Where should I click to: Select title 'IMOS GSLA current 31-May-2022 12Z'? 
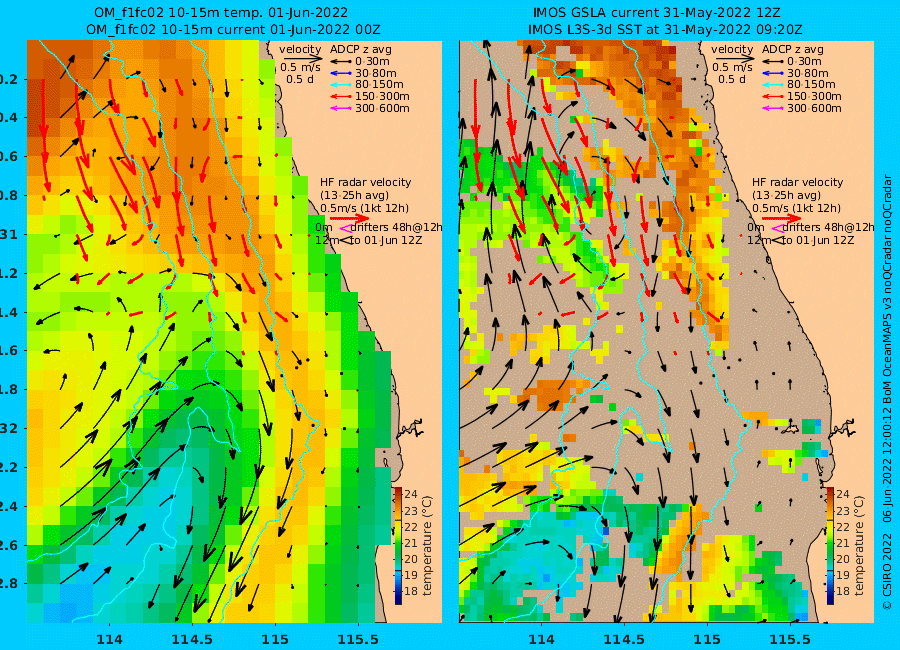click(x=657, y=13)
